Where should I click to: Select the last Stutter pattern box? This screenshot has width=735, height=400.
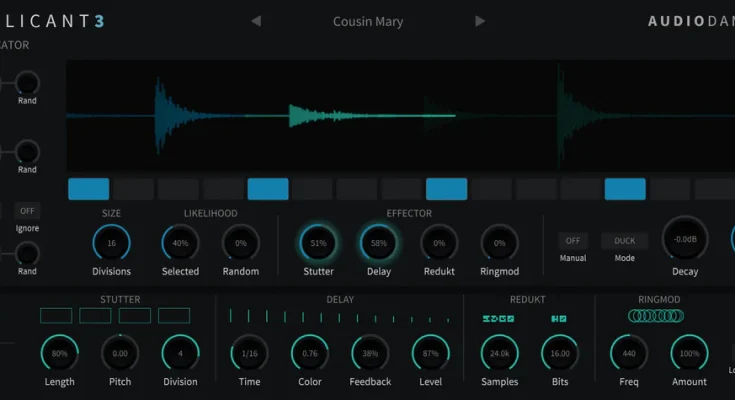173,316
